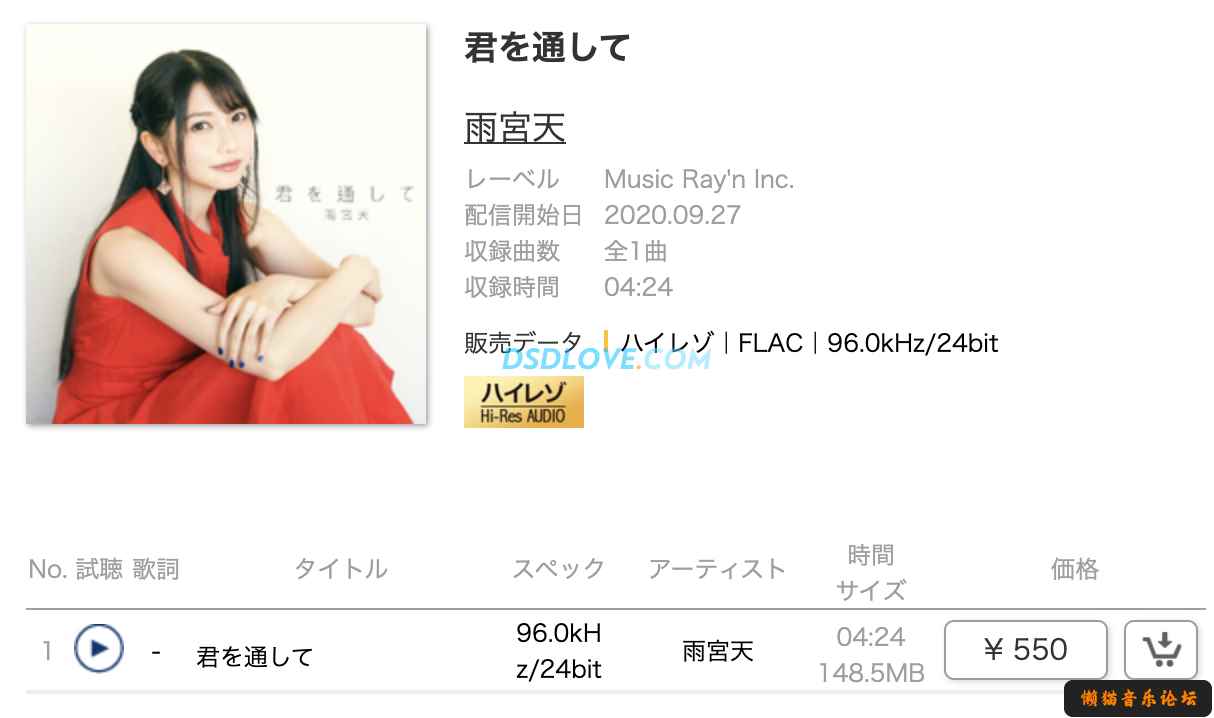Click the label name Music Ray'n Inc.
This screenshot has height=718, width=1214.
[699, 180]
